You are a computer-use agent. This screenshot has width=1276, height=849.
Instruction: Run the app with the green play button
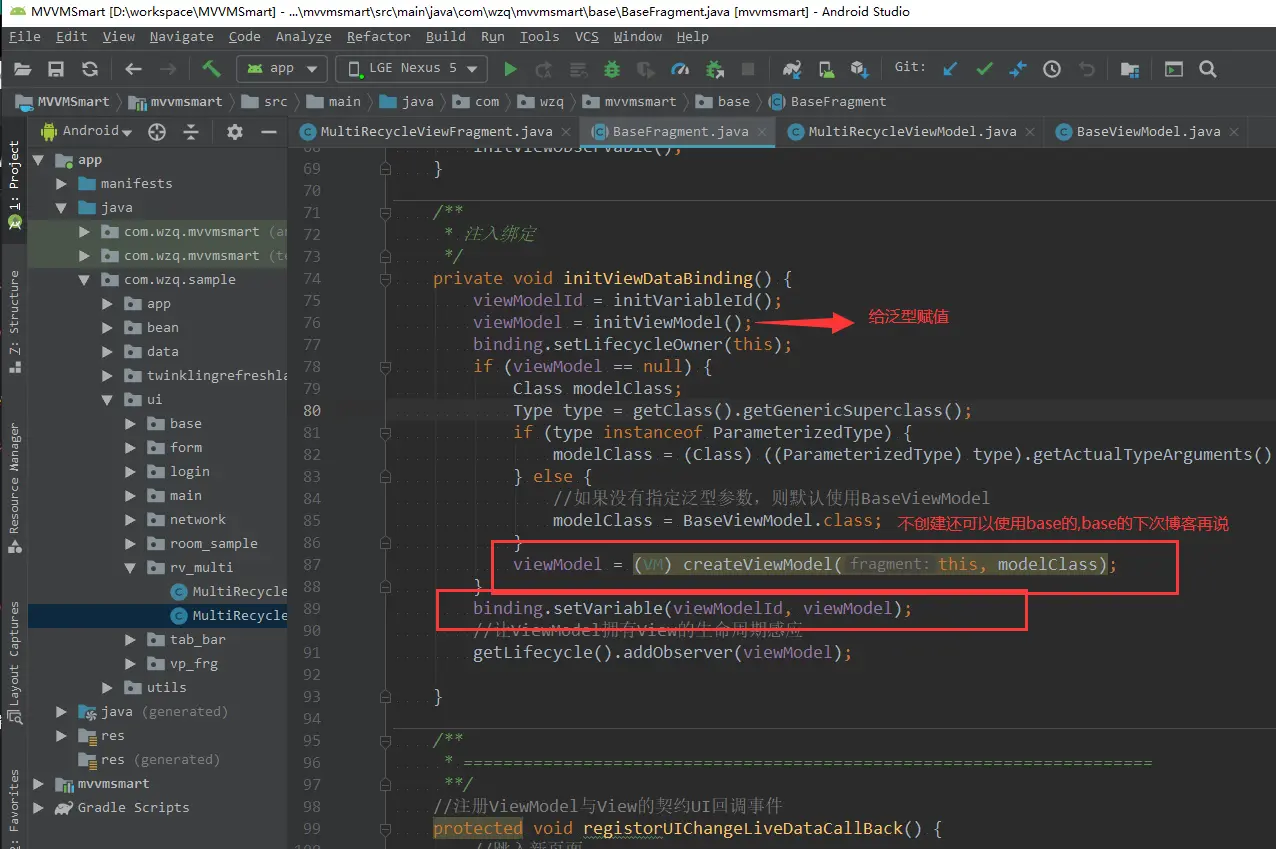click(x=510, y=69)
